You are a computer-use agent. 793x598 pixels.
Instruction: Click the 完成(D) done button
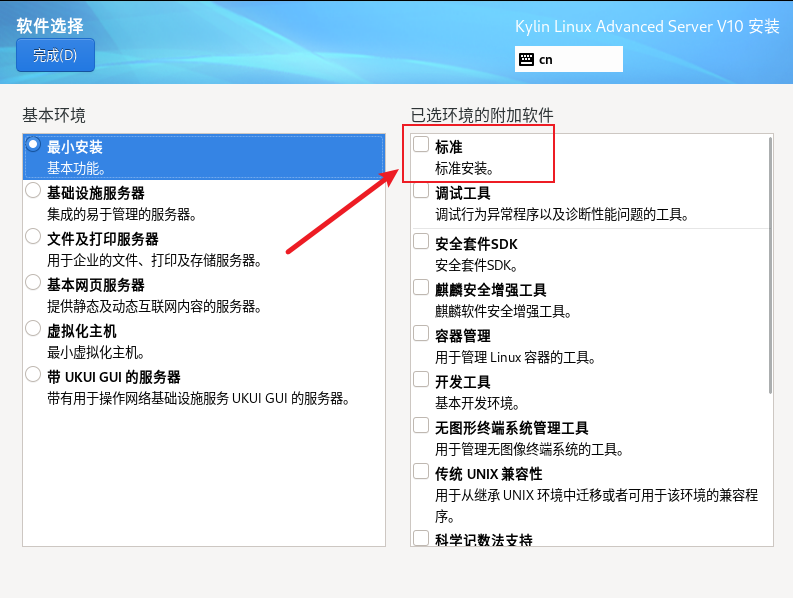click(x=55, y=55)
